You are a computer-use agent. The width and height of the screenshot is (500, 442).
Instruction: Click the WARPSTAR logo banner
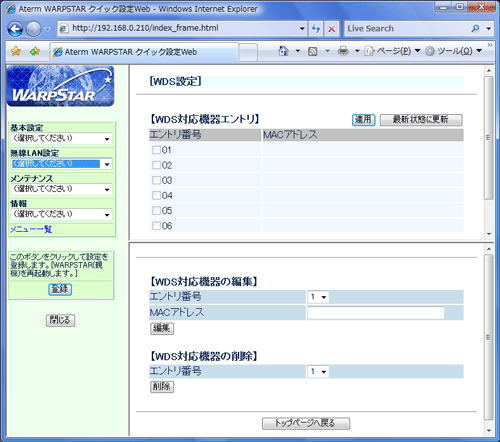click(60, 86)
